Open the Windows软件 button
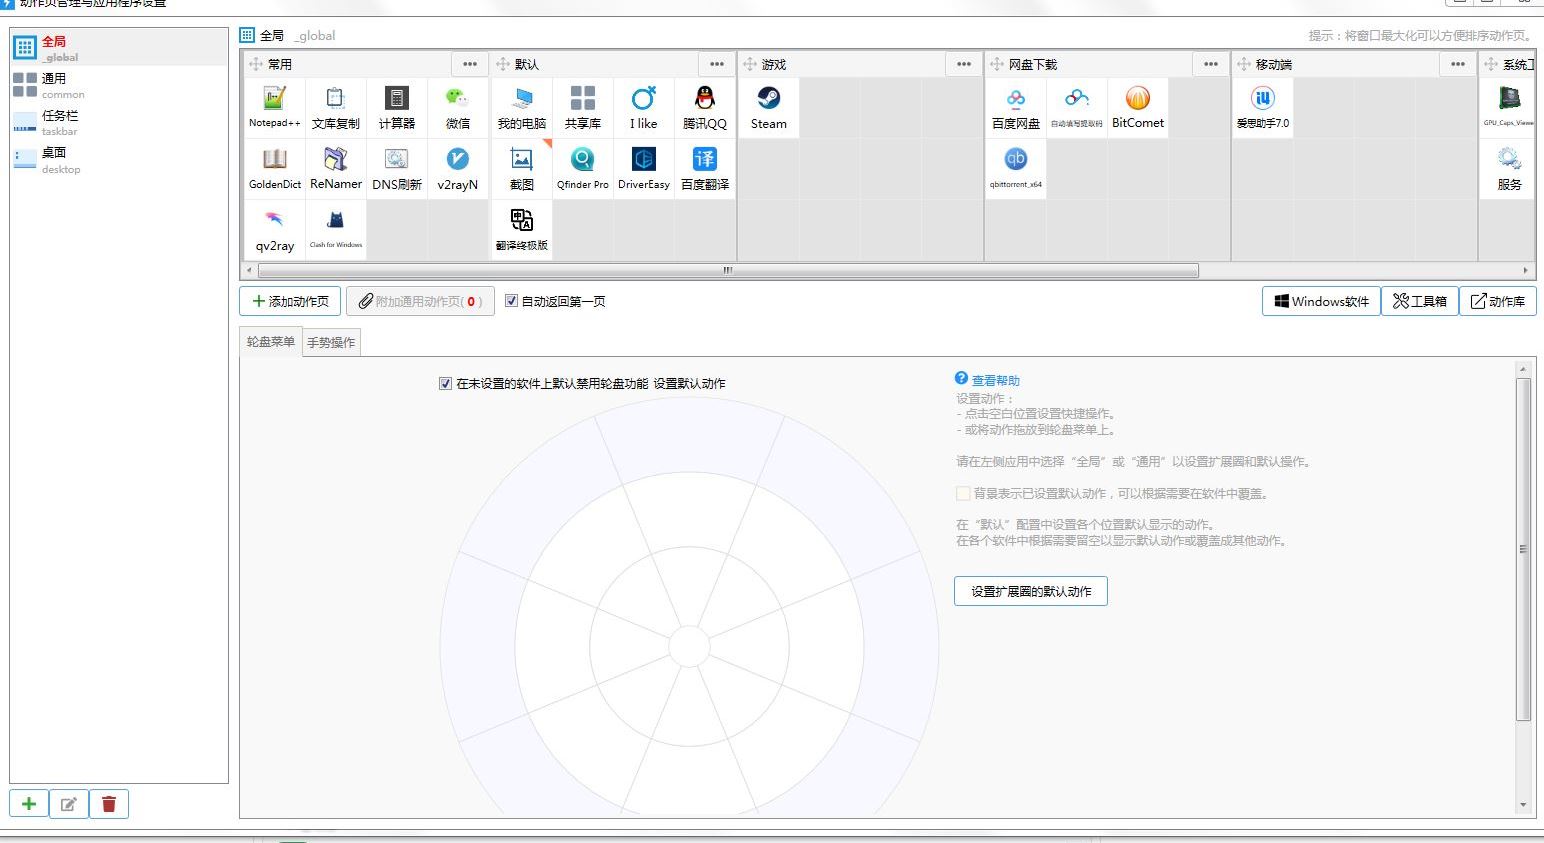This screenshot has height=843, width=1544. pos(1321,301)
